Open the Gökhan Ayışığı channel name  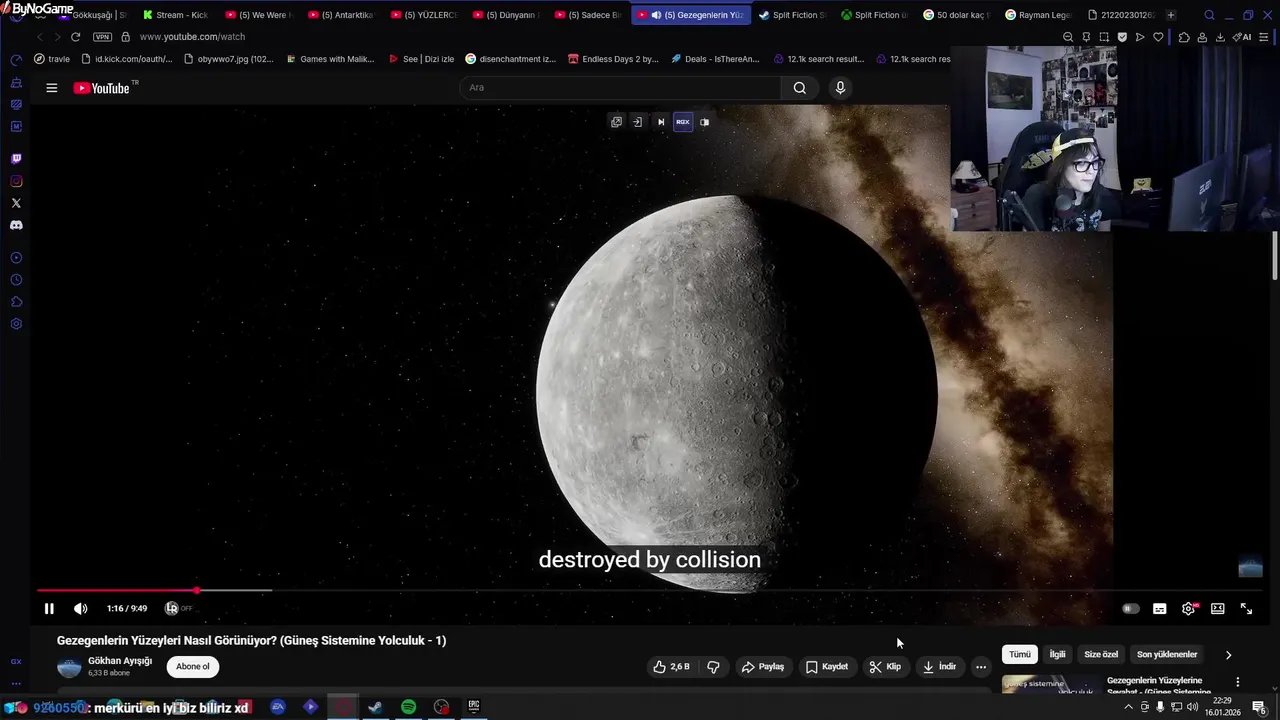pos(120,661)
